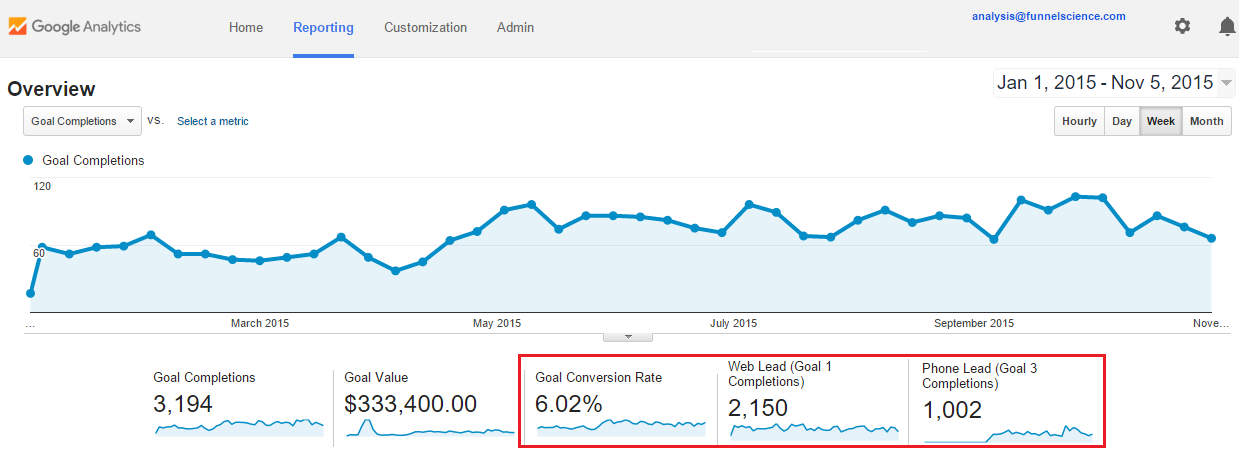The image size is (1239, 449).
Task: Switch the chart to Day view
Action: click(1122, 121)
